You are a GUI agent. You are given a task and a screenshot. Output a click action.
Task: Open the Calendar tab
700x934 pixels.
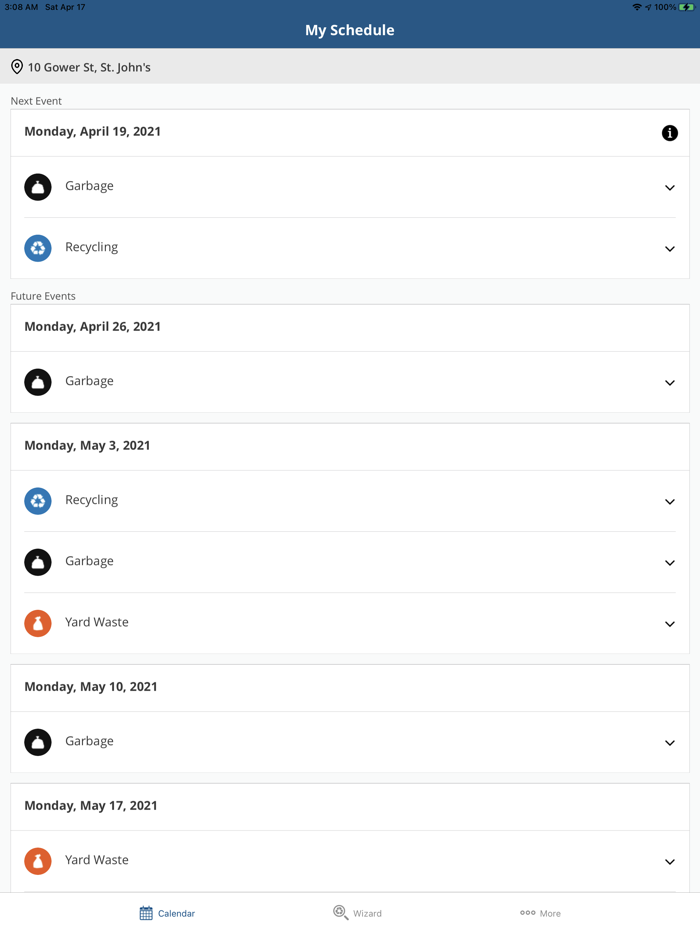click(167, 913)
